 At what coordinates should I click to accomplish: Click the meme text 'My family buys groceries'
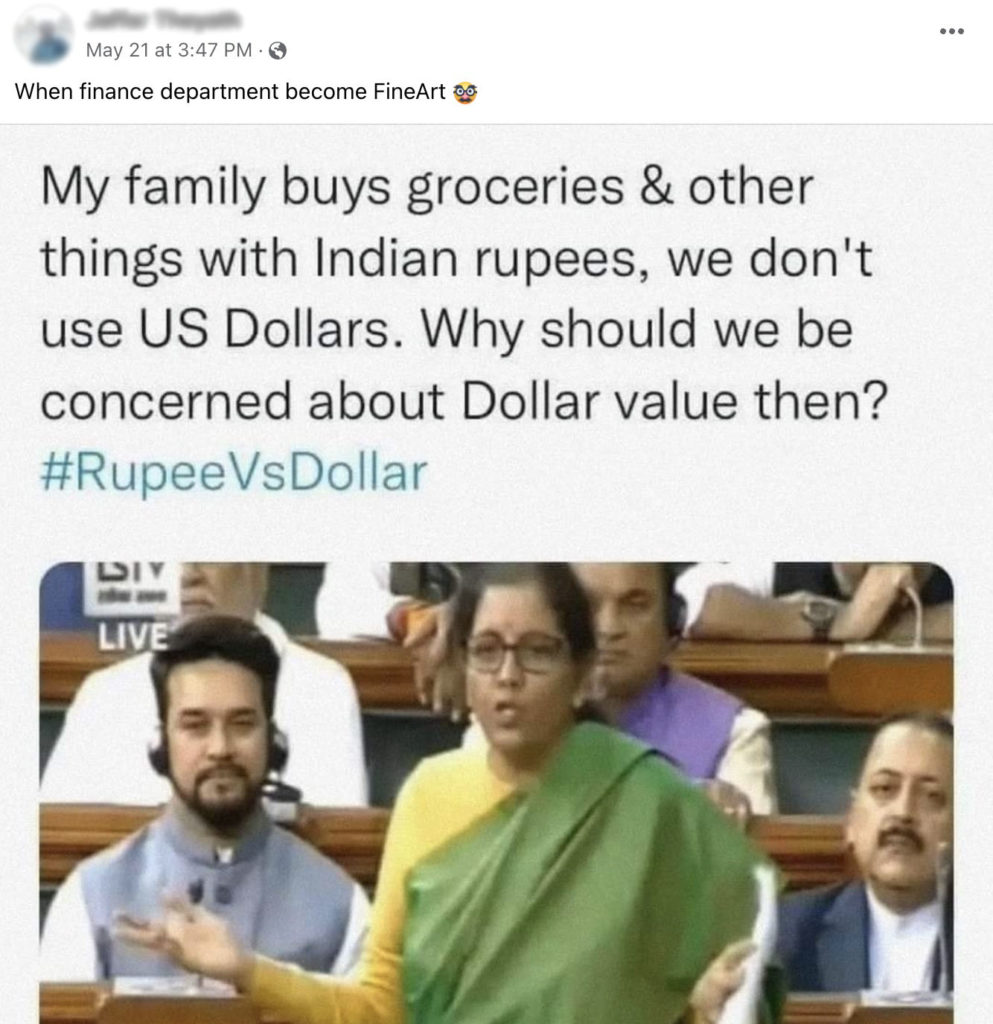pos(332,187)
